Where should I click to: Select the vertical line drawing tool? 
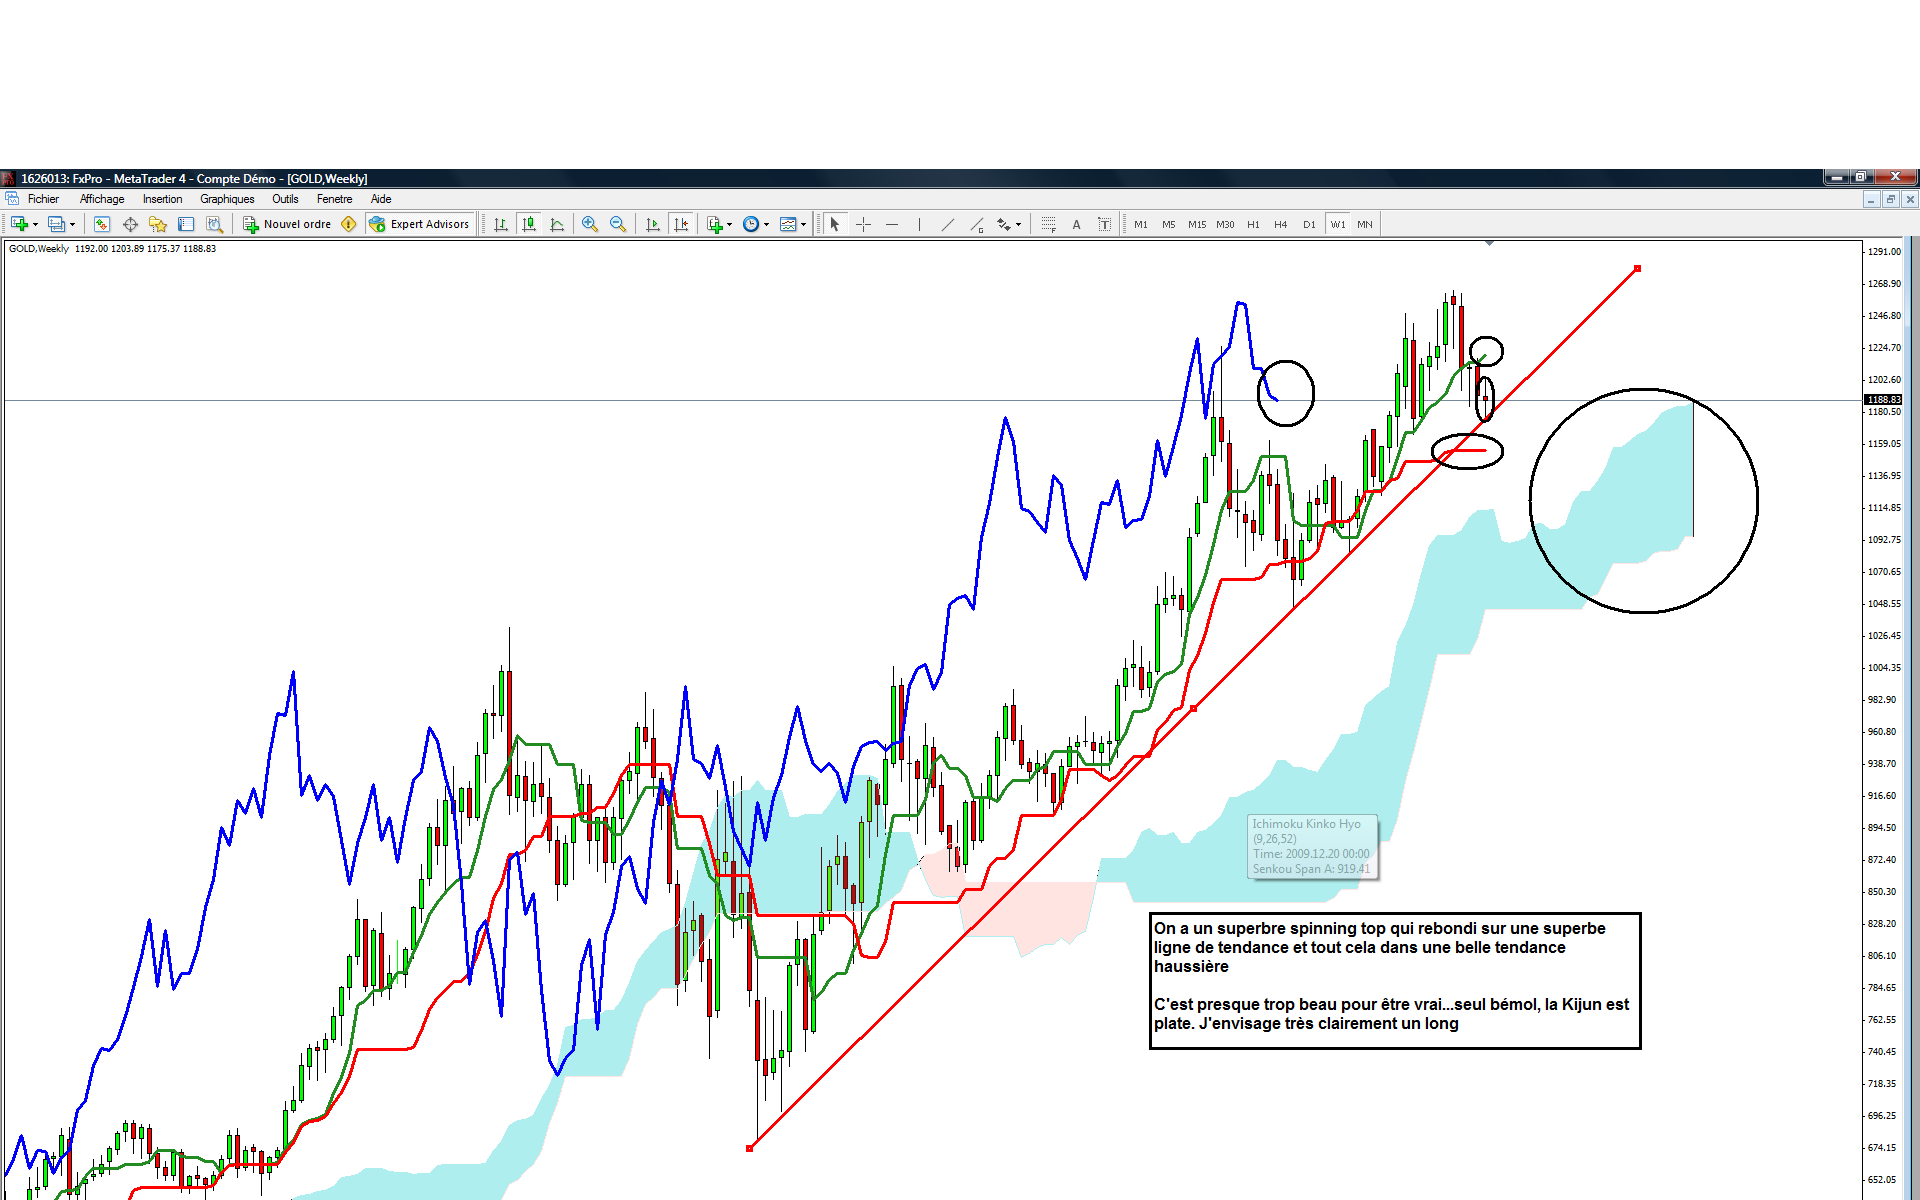tap(919, 224)
